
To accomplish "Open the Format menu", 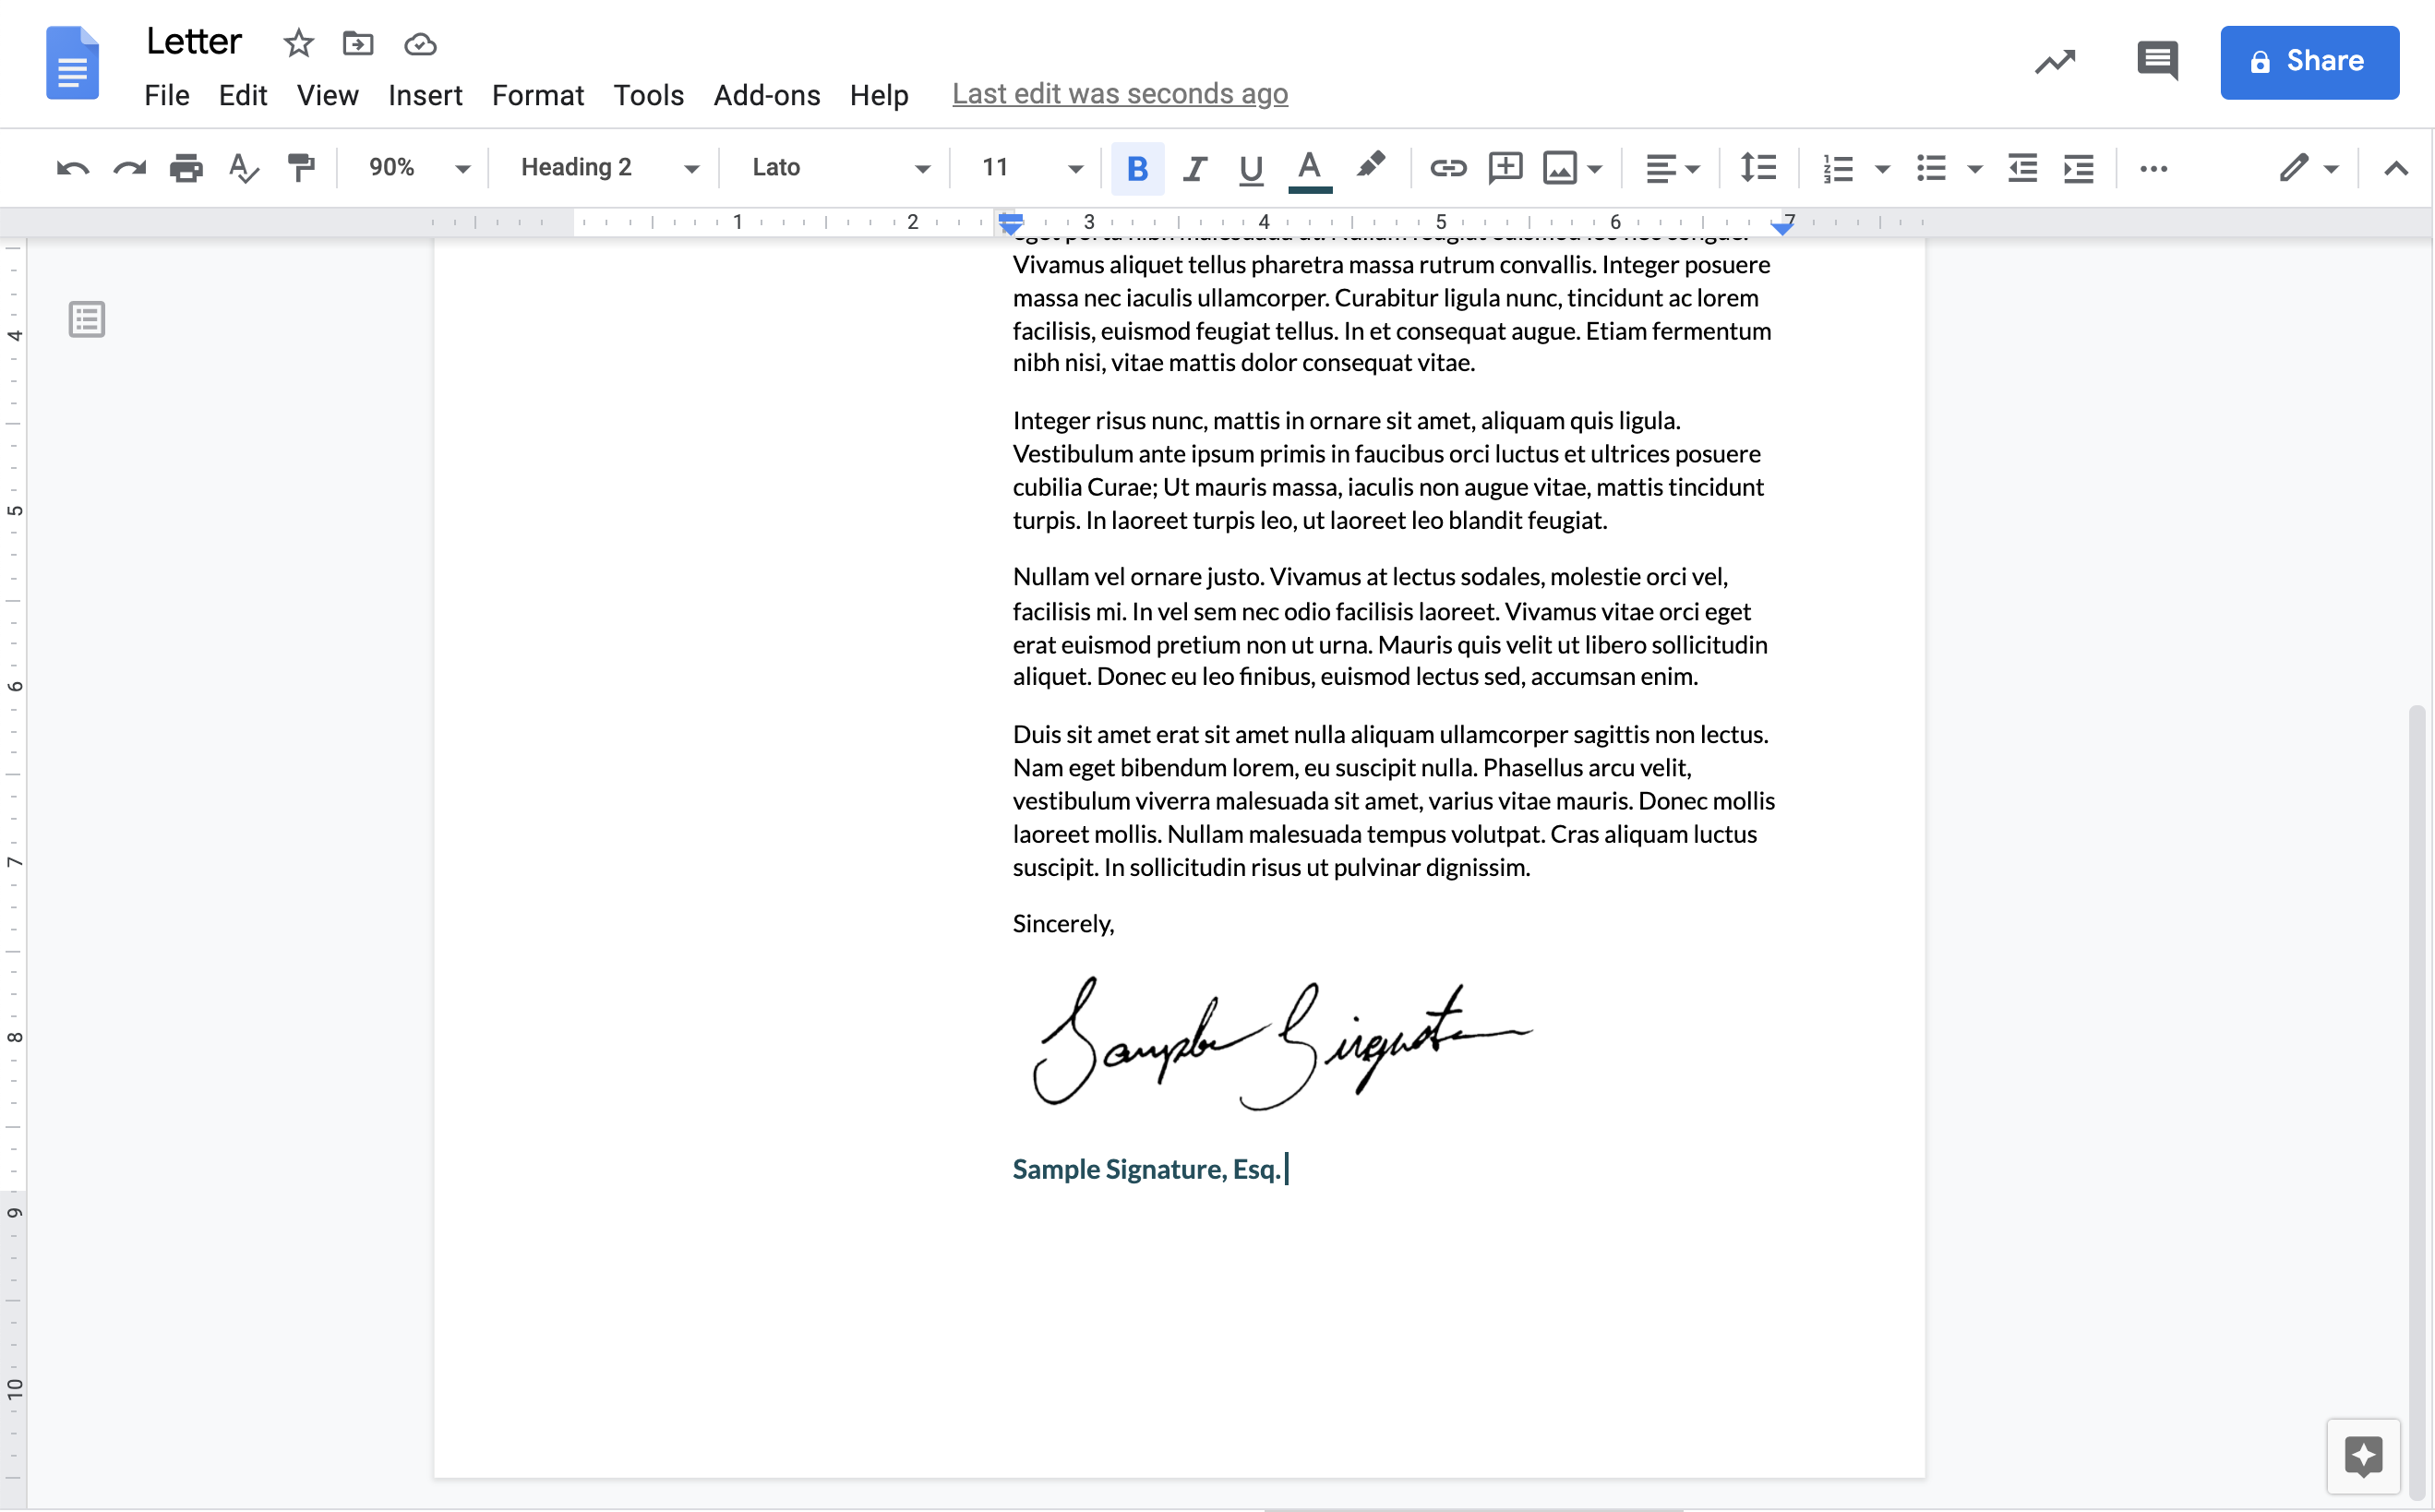I will click(x=537, y=95).
